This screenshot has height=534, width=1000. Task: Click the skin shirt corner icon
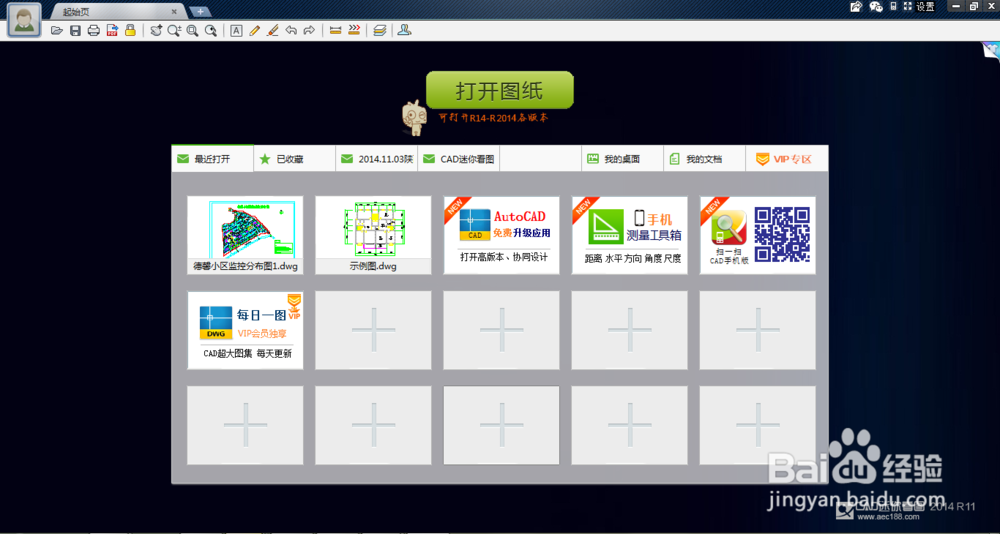pos(990,51)
